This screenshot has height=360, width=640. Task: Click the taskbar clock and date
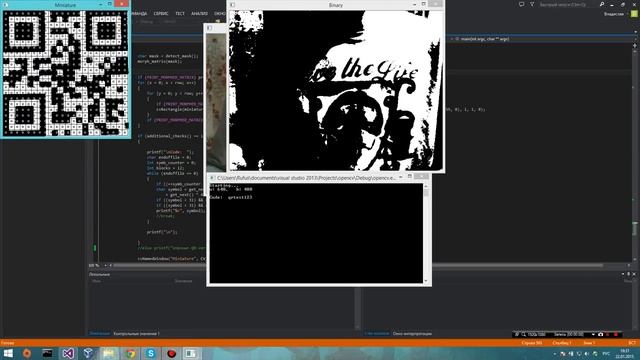[624, 353]
